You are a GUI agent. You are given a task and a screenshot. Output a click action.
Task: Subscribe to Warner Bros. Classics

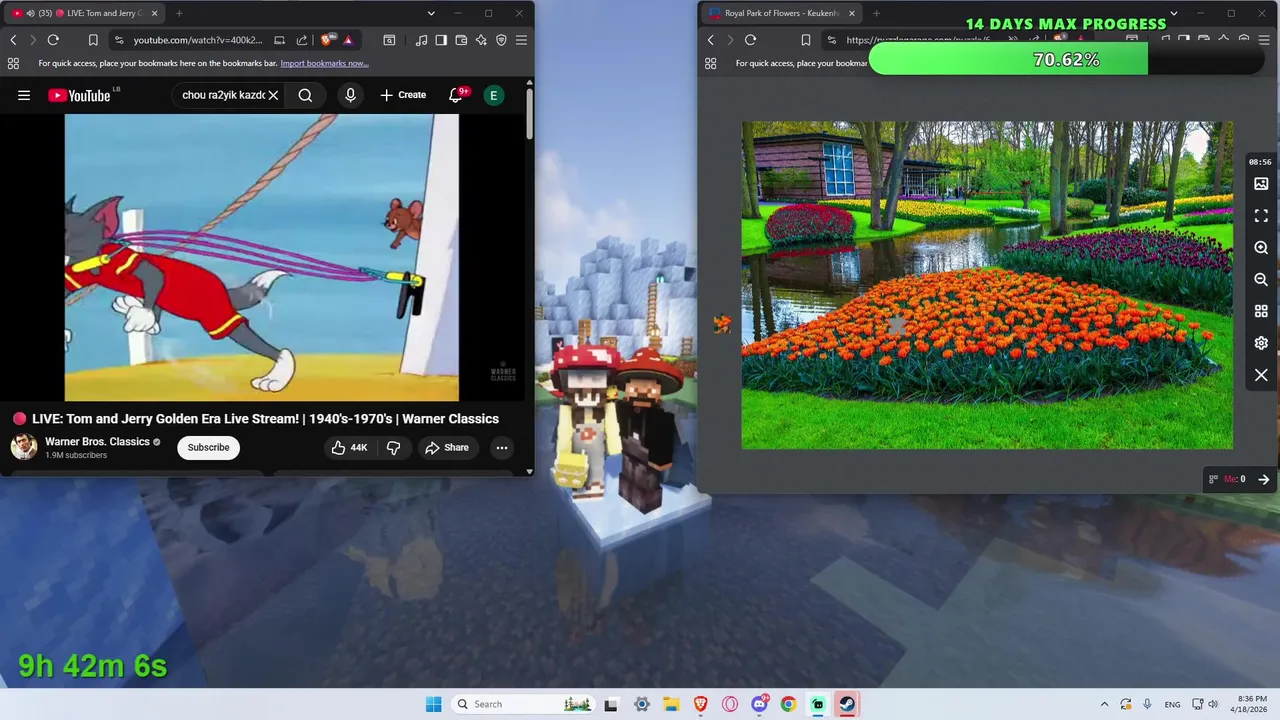(x=208, y=447)
